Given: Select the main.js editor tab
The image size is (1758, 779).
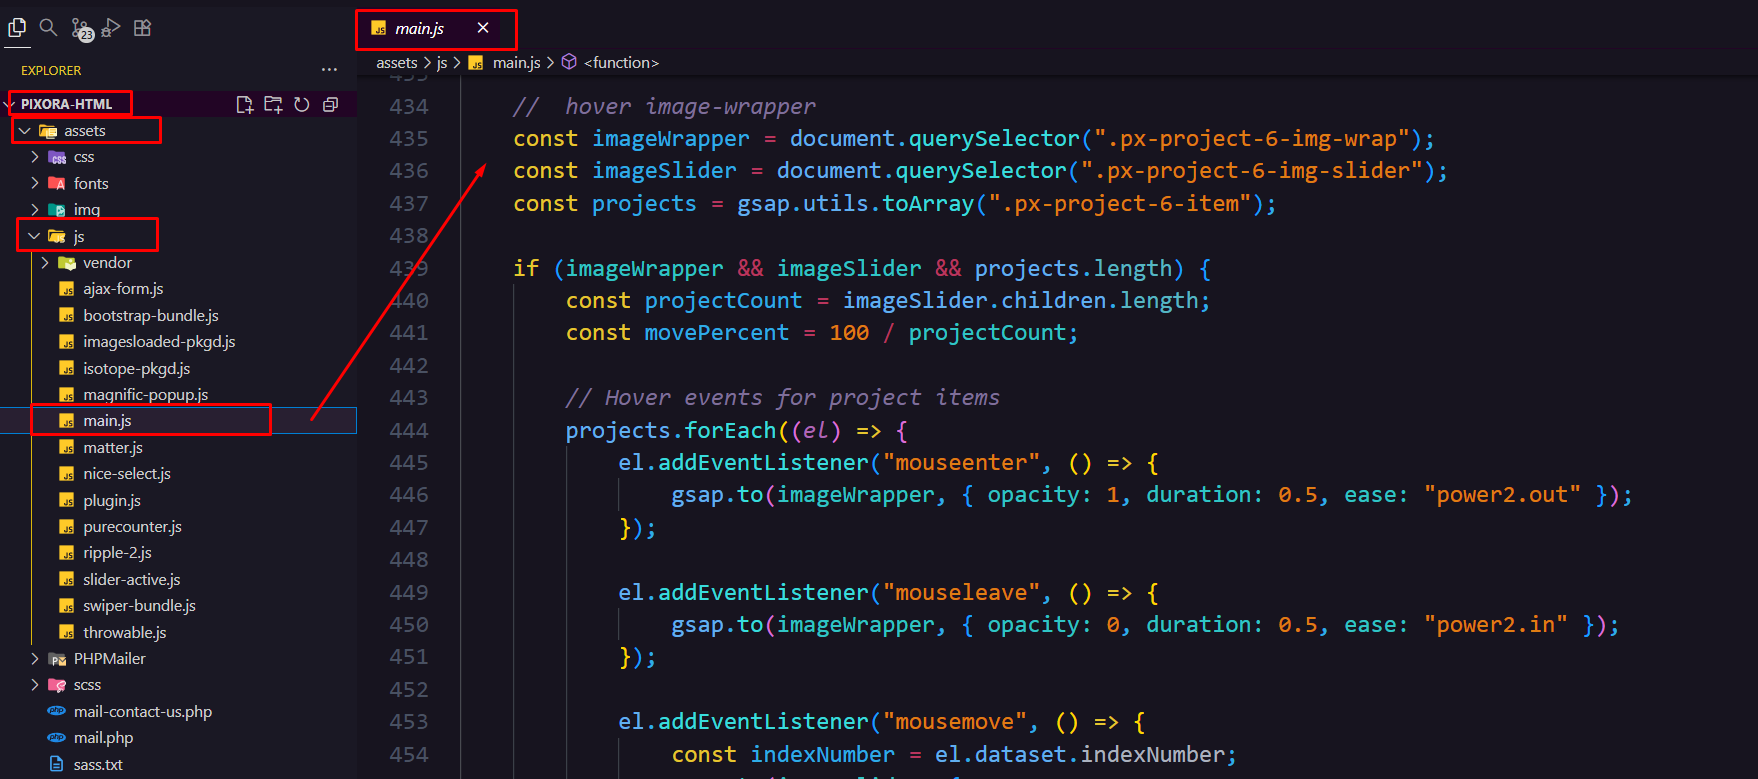Looking at the screenshot, I should click(419, 29).
